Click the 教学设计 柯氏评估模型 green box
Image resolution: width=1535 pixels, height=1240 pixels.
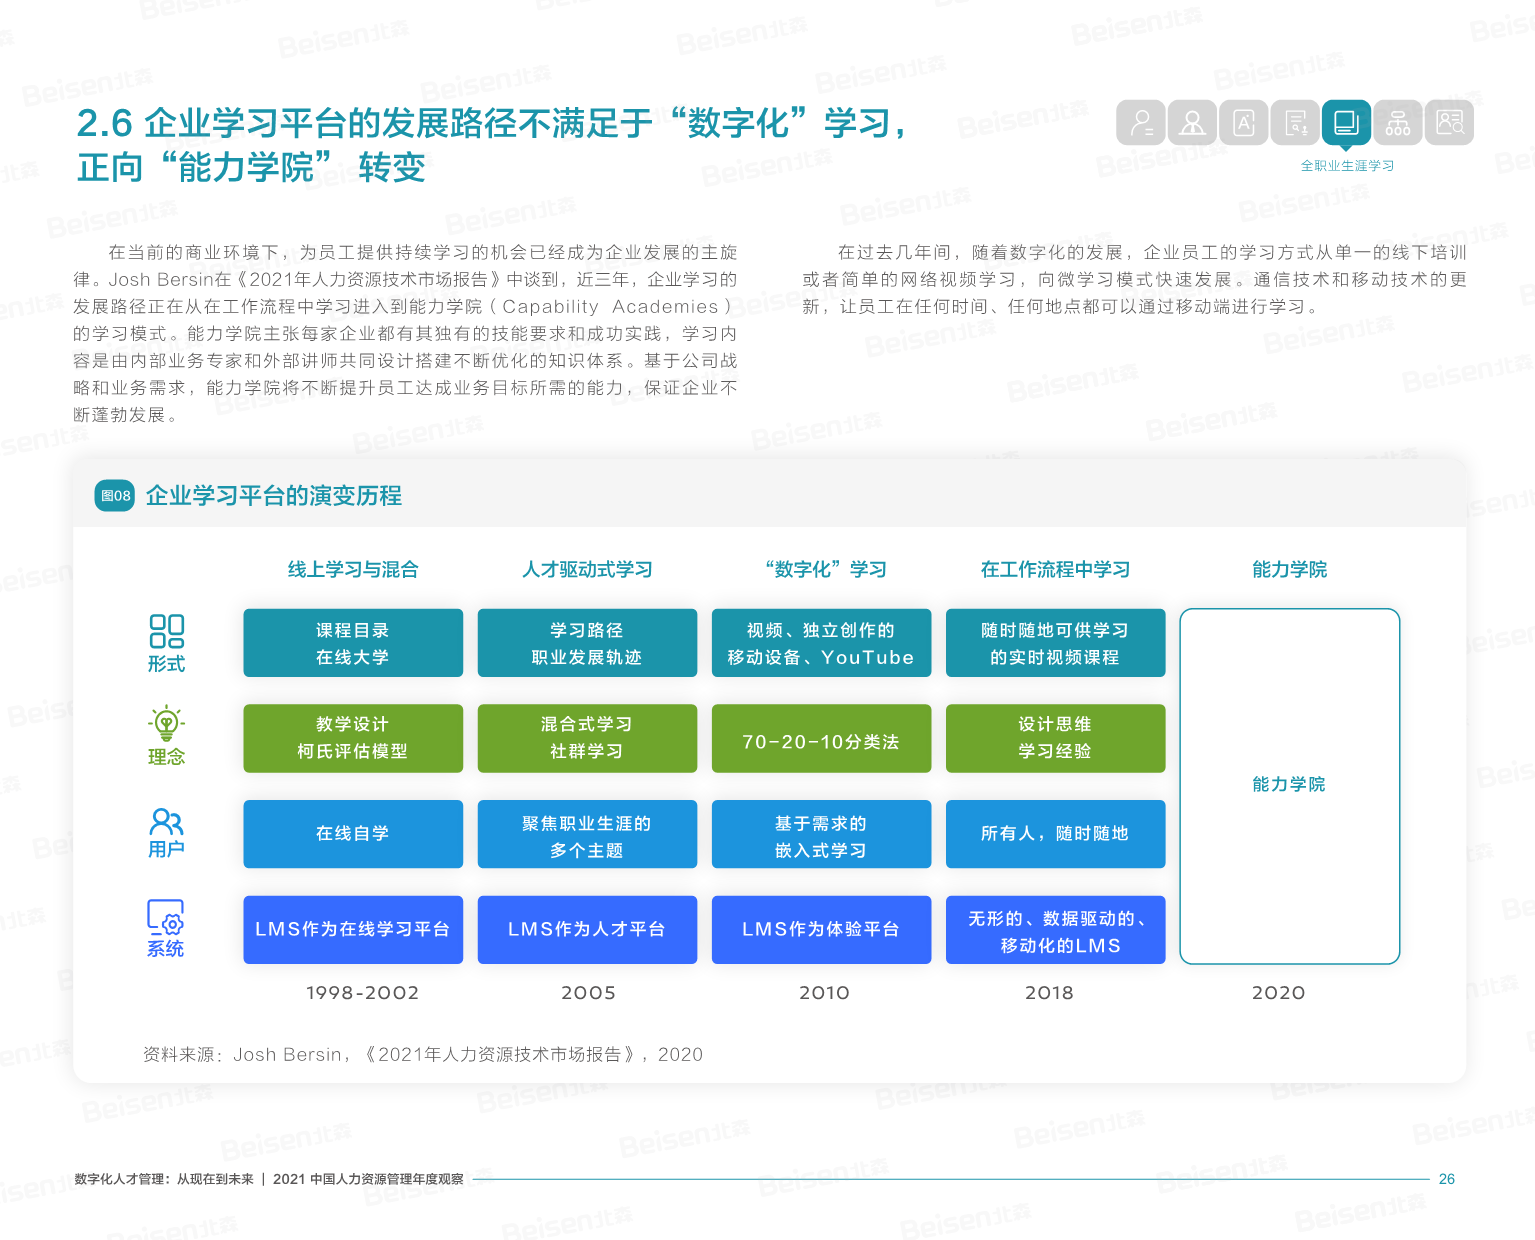pyautogui.click(x=353, y=738)
